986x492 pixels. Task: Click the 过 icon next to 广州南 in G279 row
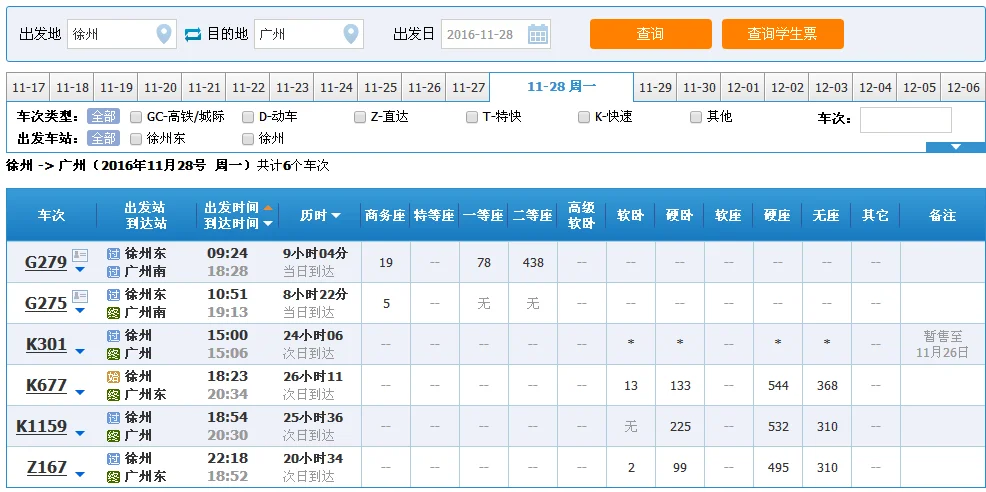[x=113, y=272]
